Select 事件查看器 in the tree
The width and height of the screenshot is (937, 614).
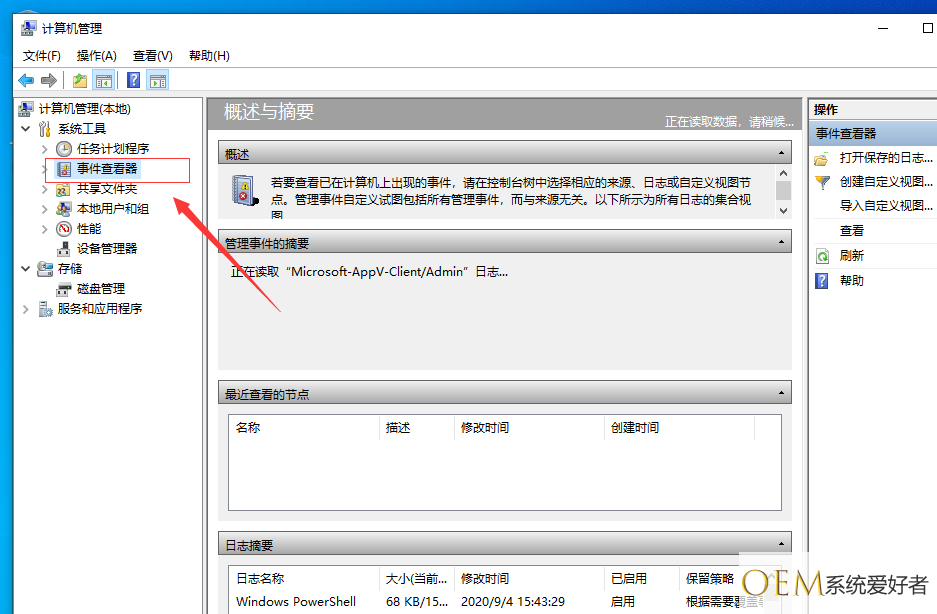(x=107, y=169)
